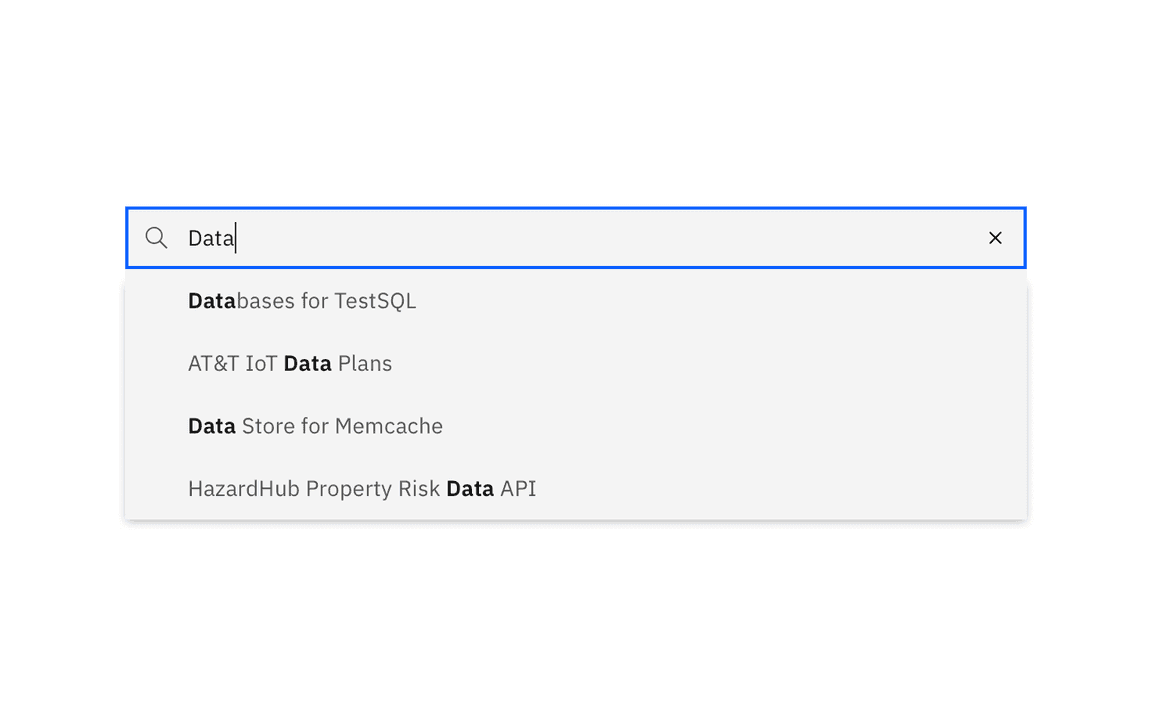Dismiss the current query via the clear icon
Screen dimensions: 1152x726
coord(995,238)
